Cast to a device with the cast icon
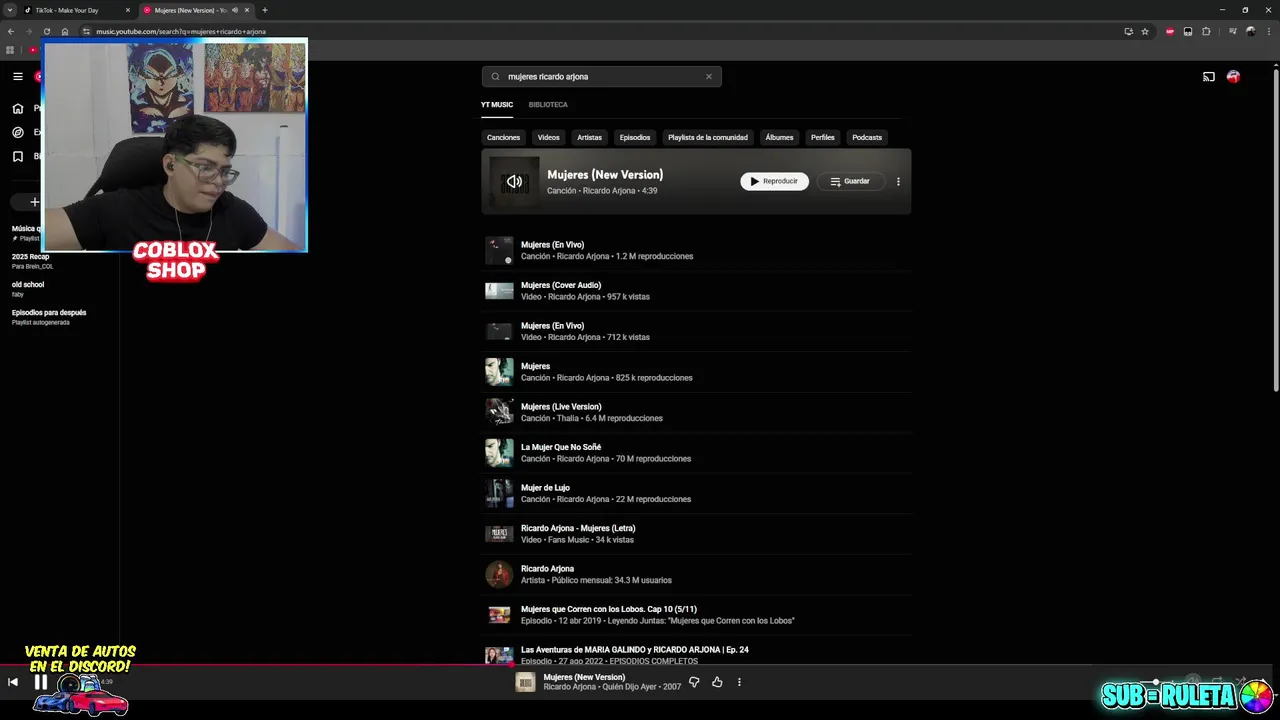 tap(1208, 77)
